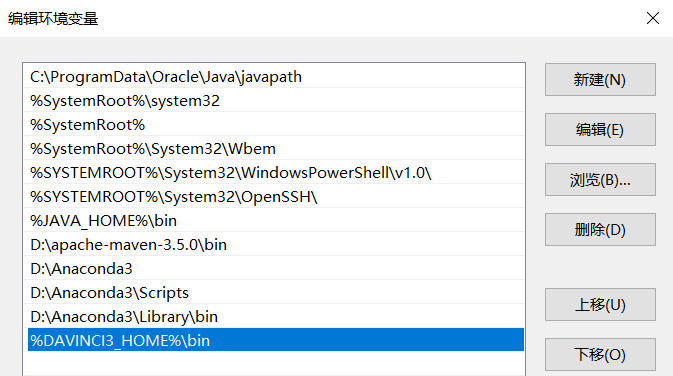
Task: Select the %SystemRoot%\System32\Wbem entry
Action: click(x=276, y=149)
